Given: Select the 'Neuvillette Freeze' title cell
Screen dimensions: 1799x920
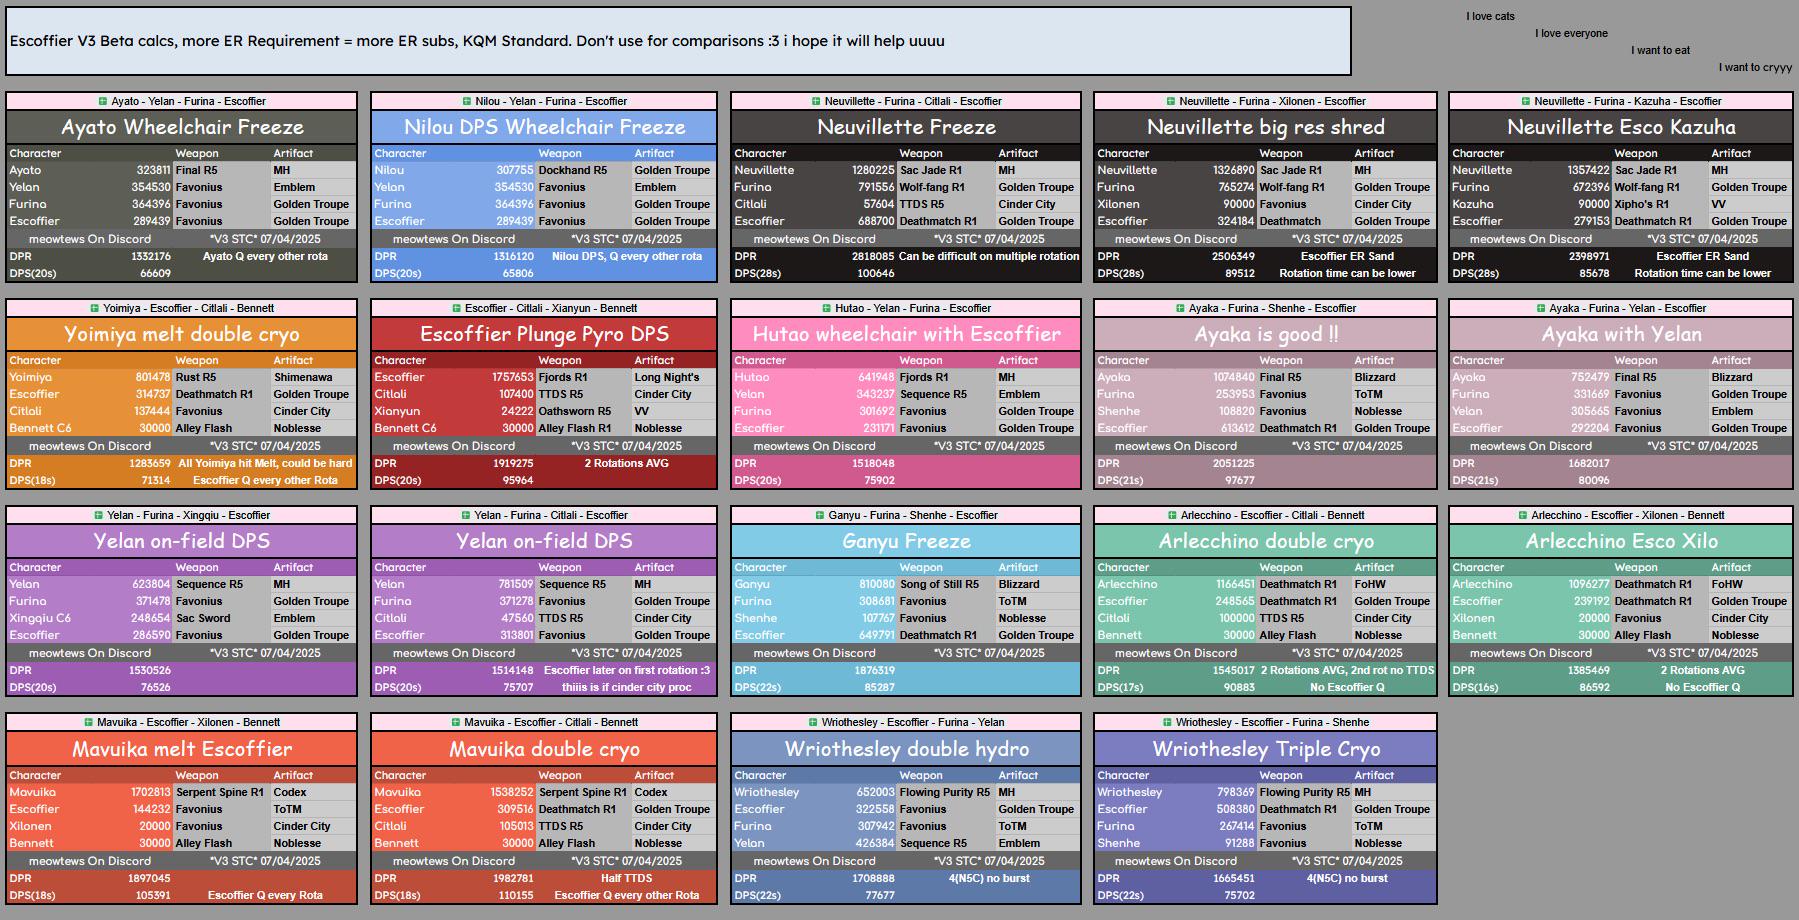Looking at the screenshot, I should click(x=906, y=127).
